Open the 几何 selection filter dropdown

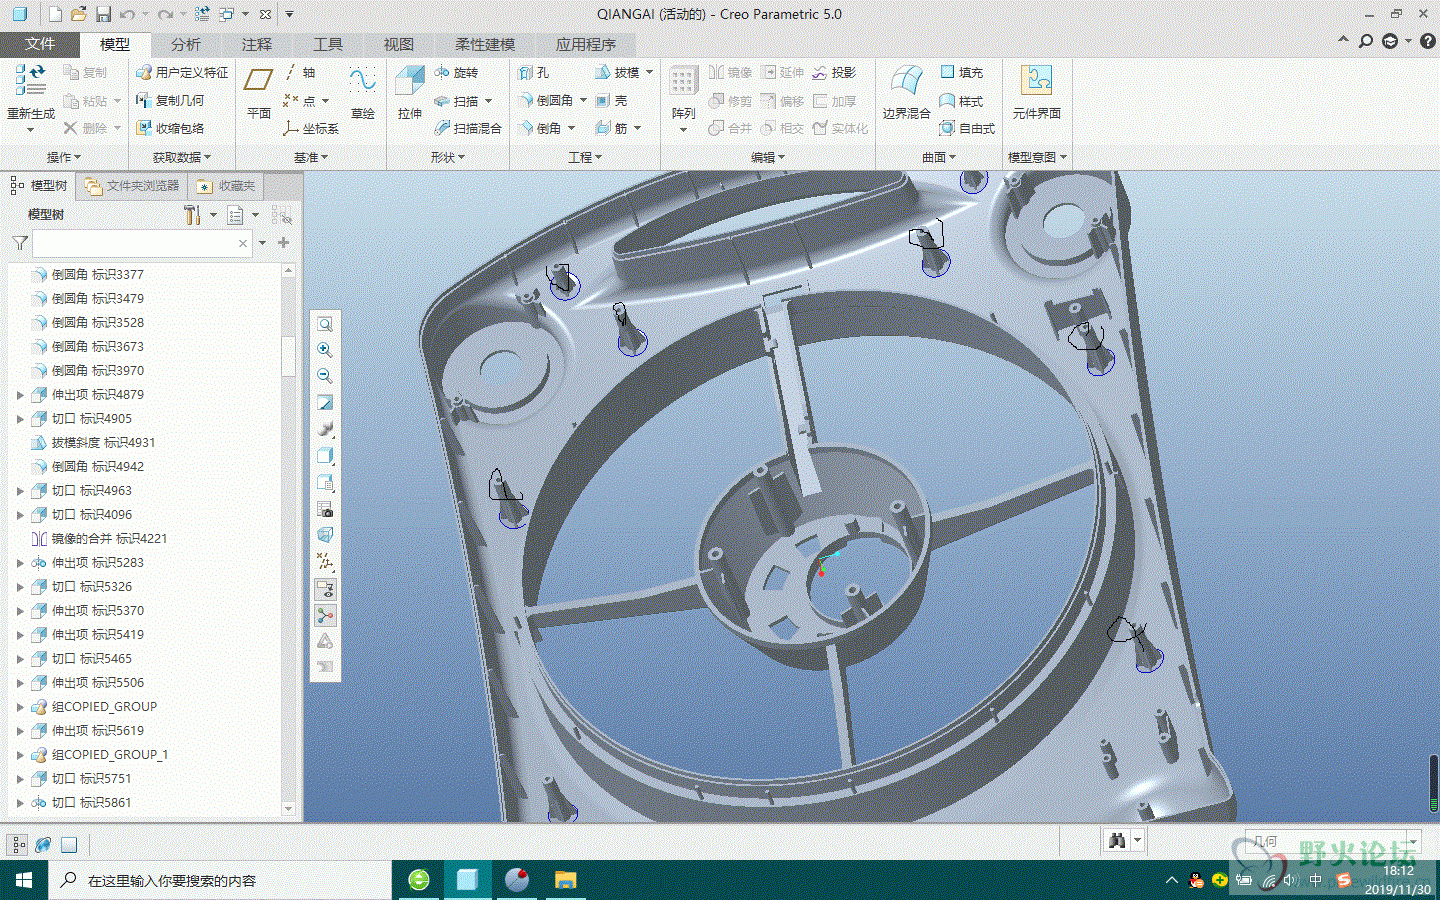[1414, 842]
